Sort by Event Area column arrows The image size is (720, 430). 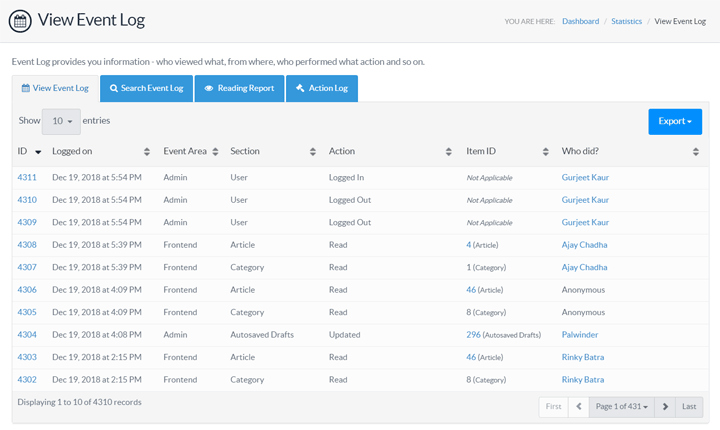tap(215, 152)
